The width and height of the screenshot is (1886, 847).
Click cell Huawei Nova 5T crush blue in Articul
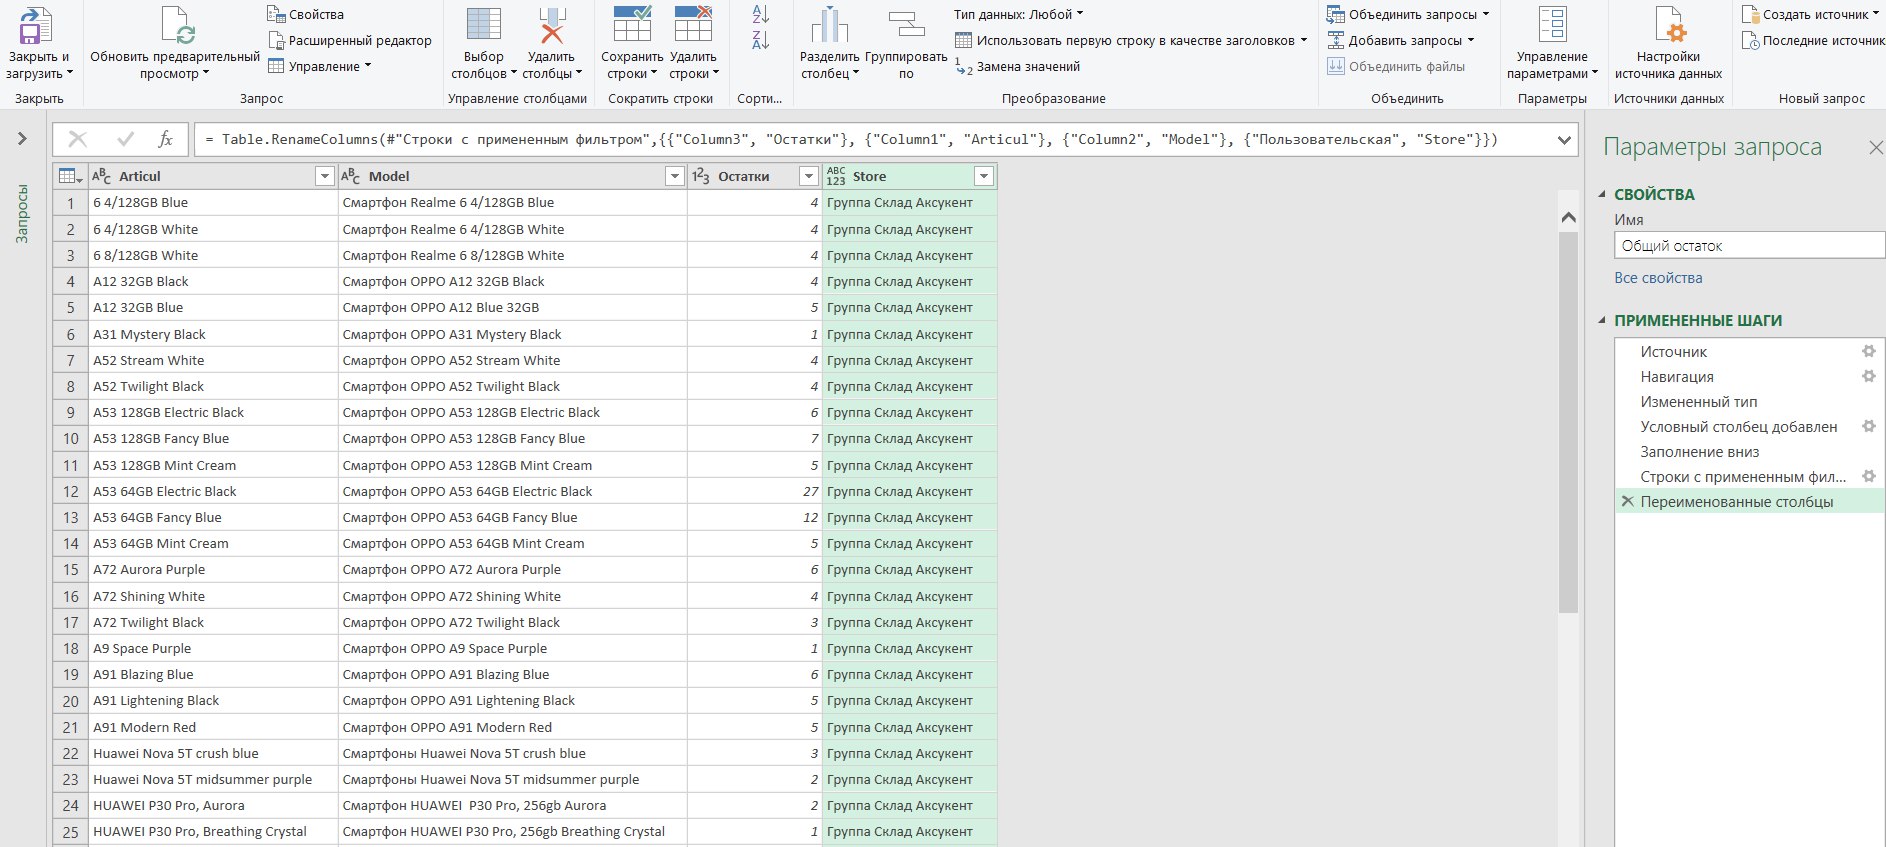tap(213, 753)
